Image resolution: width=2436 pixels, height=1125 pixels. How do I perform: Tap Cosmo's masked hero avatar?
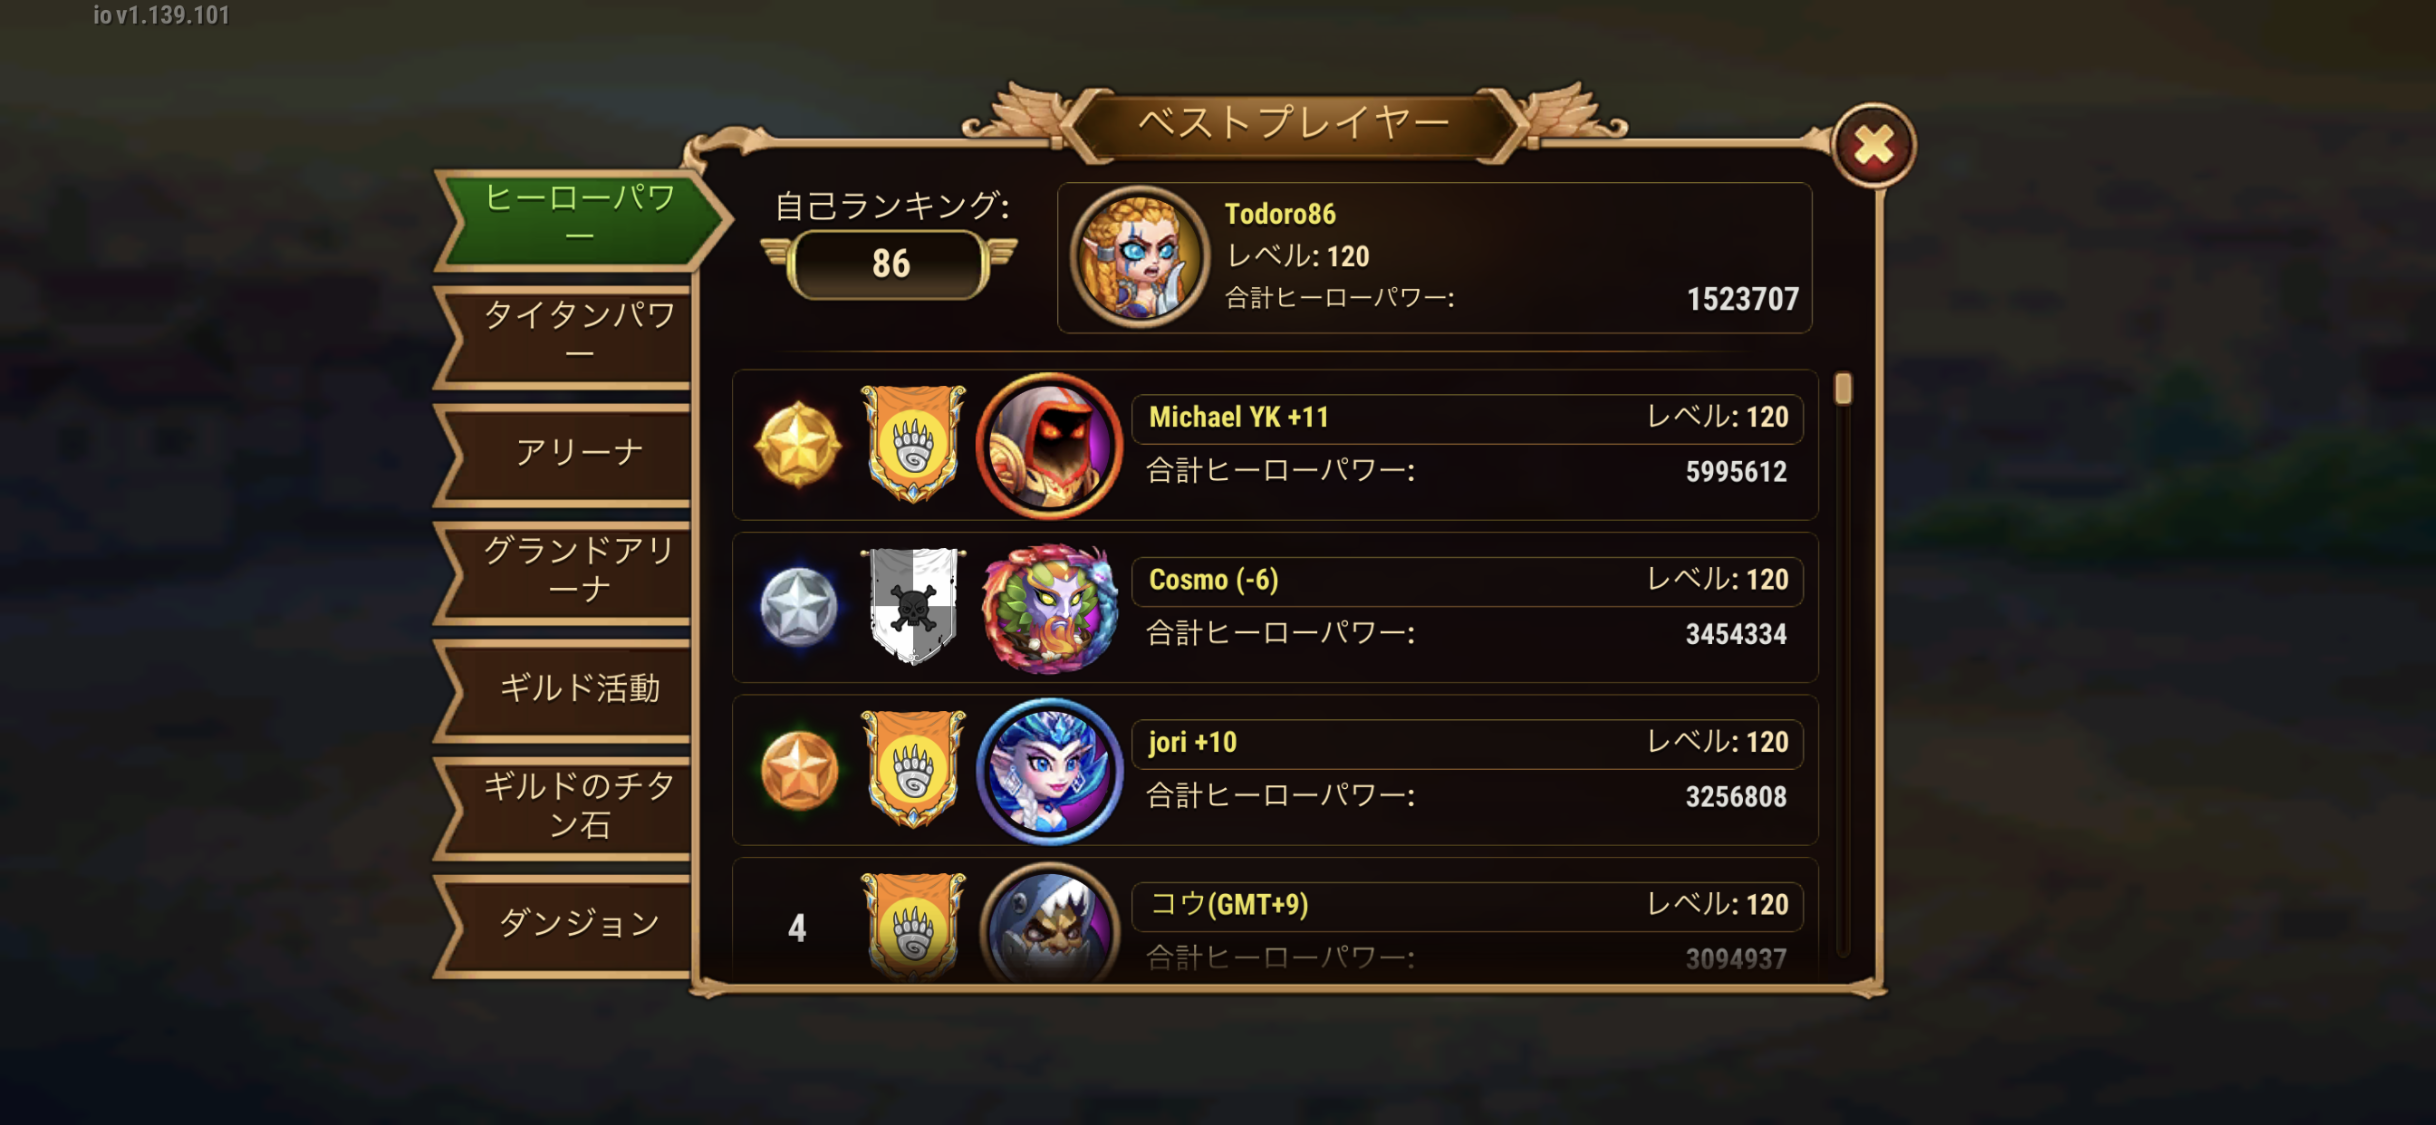point(1049,608)
